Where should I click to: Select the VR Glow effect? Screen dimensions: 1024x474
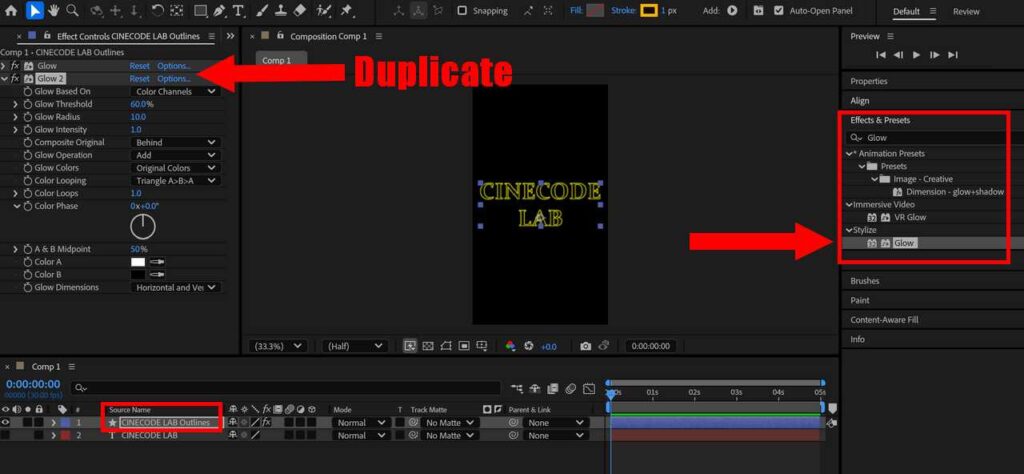point(911,217)
